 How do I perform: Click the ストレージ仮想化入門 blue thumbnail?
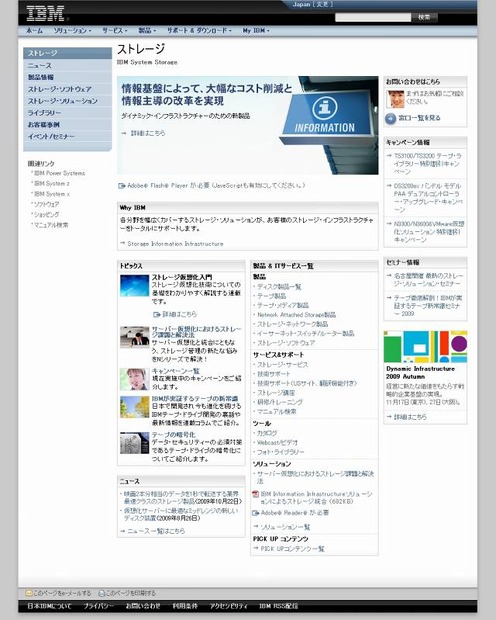tap(134, 286)
